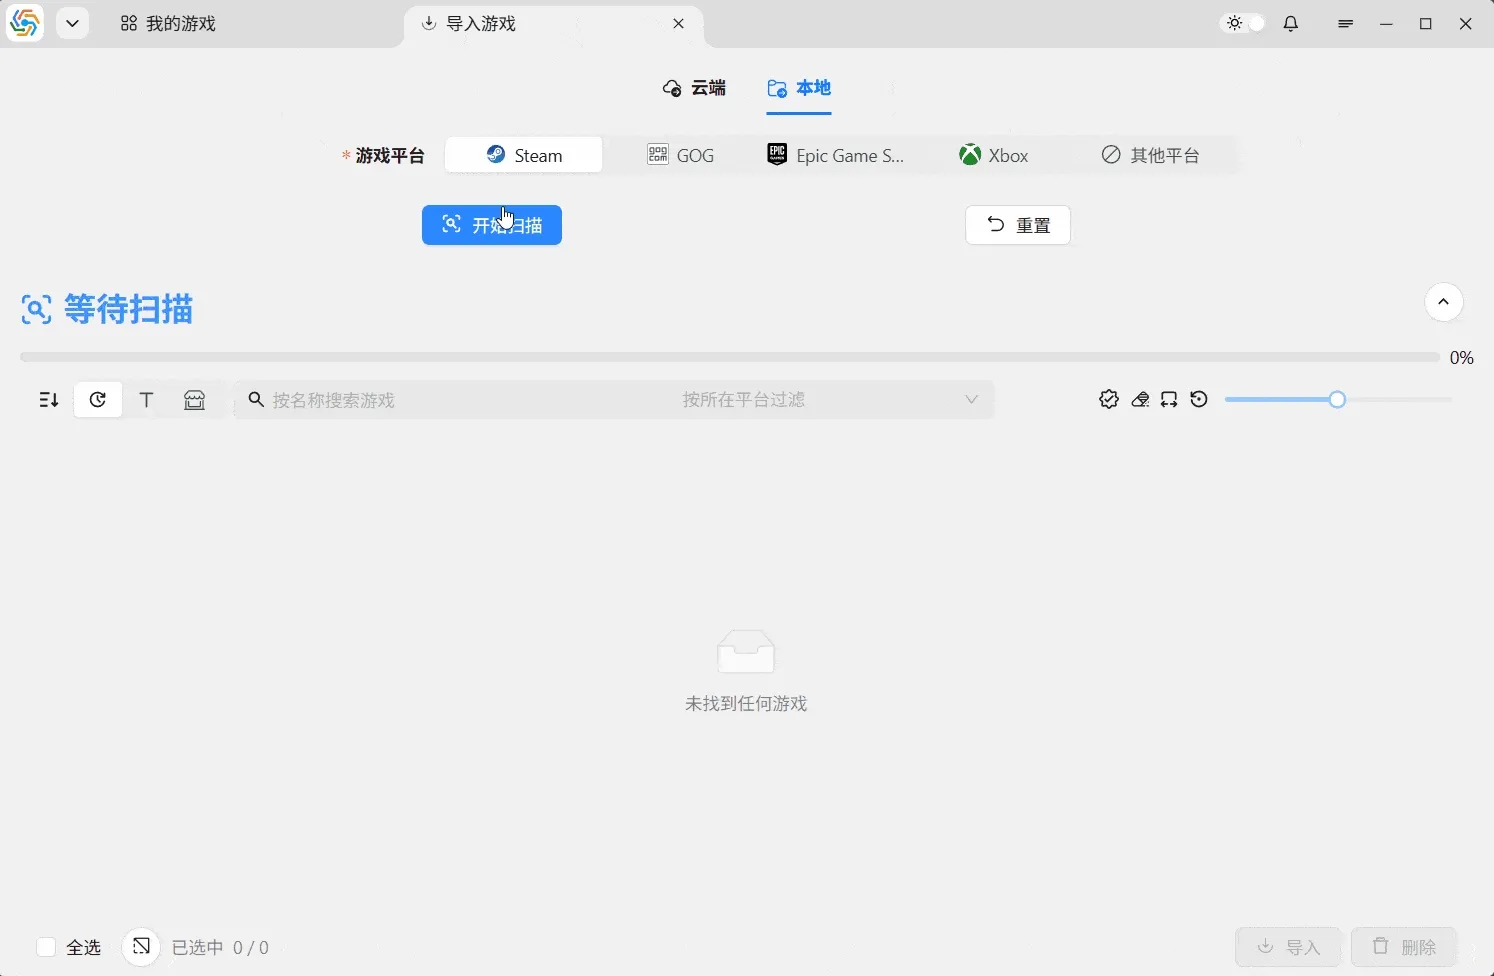Click the verified badge icon

point(1108,400)
